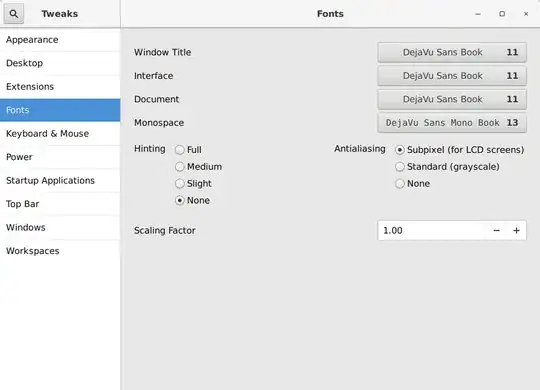The height and width of the screenshot is (390, 540).
Task: Open the search magnifier in Tweaks
Action: click(14, 14)
